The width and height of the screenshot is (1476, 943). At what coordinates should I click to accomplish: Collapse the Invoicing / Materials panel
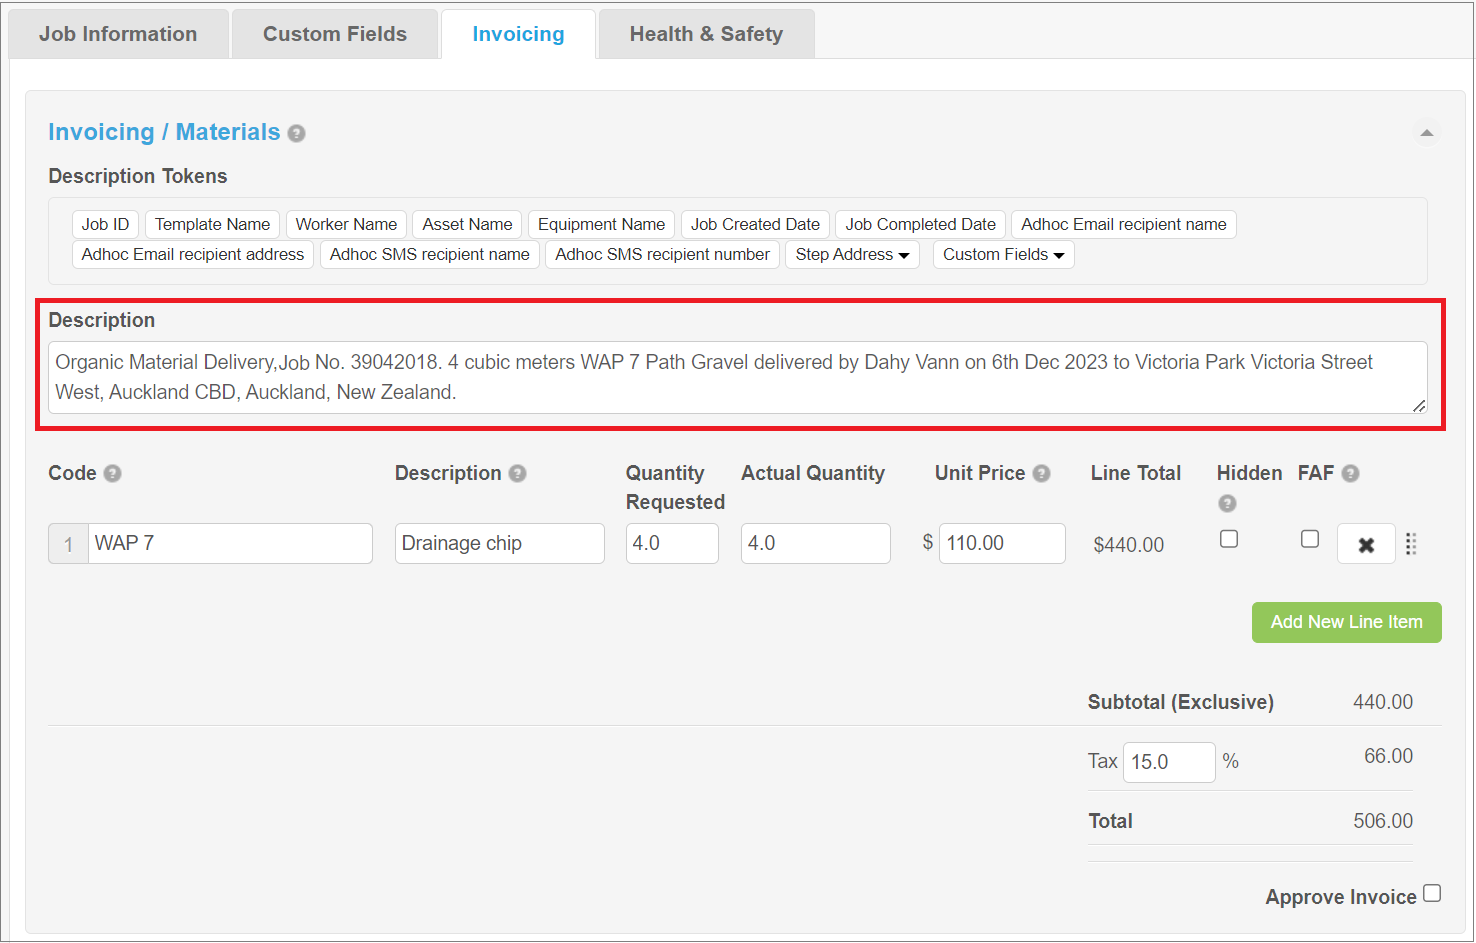pyautogui.click(x=1427, y=133)
